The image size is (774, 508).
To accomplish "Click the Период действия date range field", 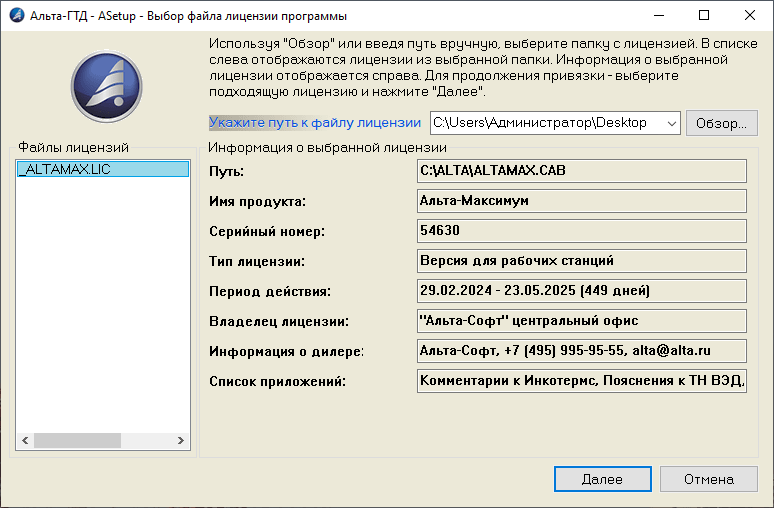I will (x=581, y=291).
